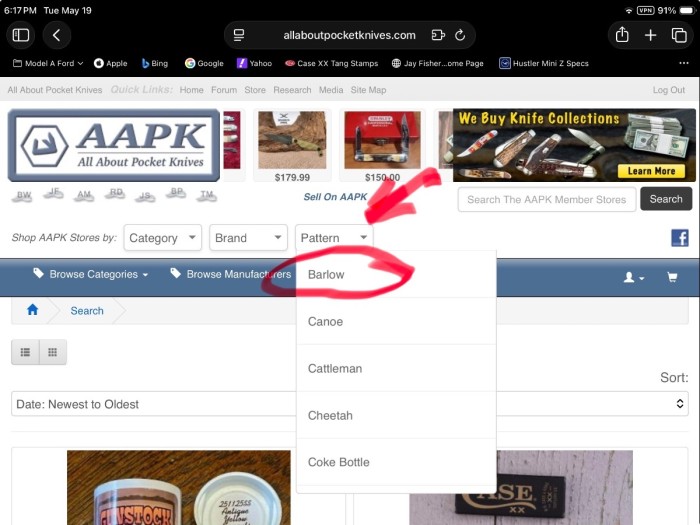This screenshot has width=700, height=525.
Task: Switch to list view layout
Action: (25, 352)
